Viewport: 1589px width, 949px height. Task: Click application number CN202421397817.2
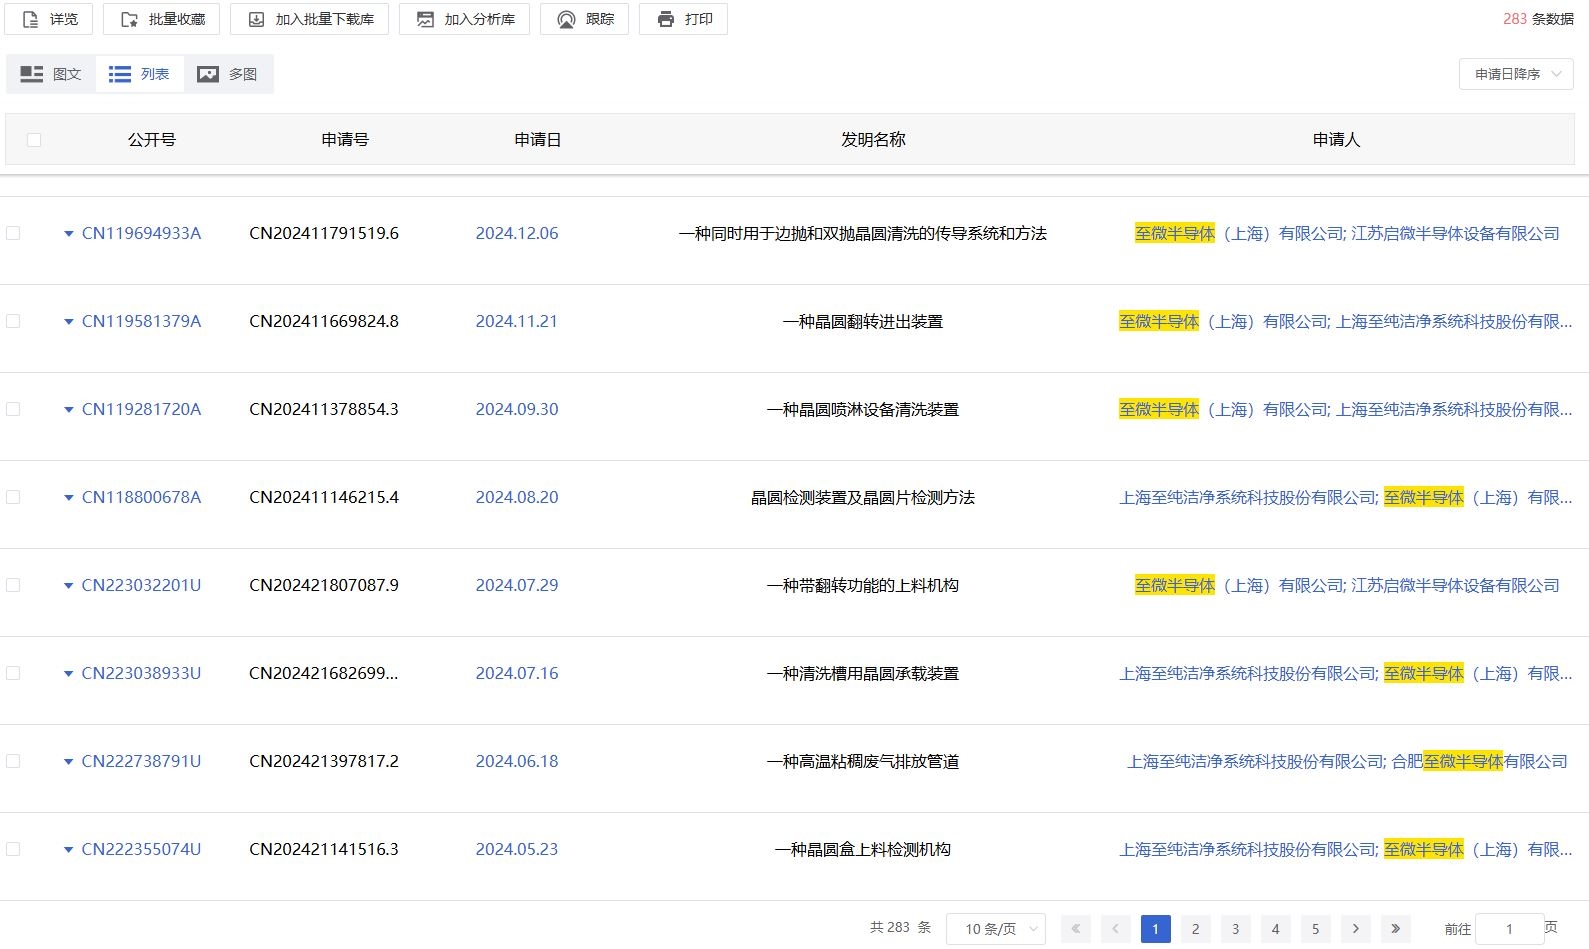pos(324,761)
